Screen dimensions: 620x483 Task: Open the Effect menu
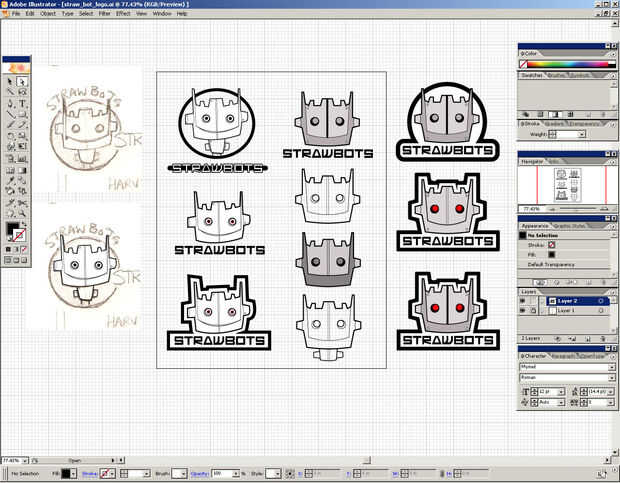click(x=123, y=13)
